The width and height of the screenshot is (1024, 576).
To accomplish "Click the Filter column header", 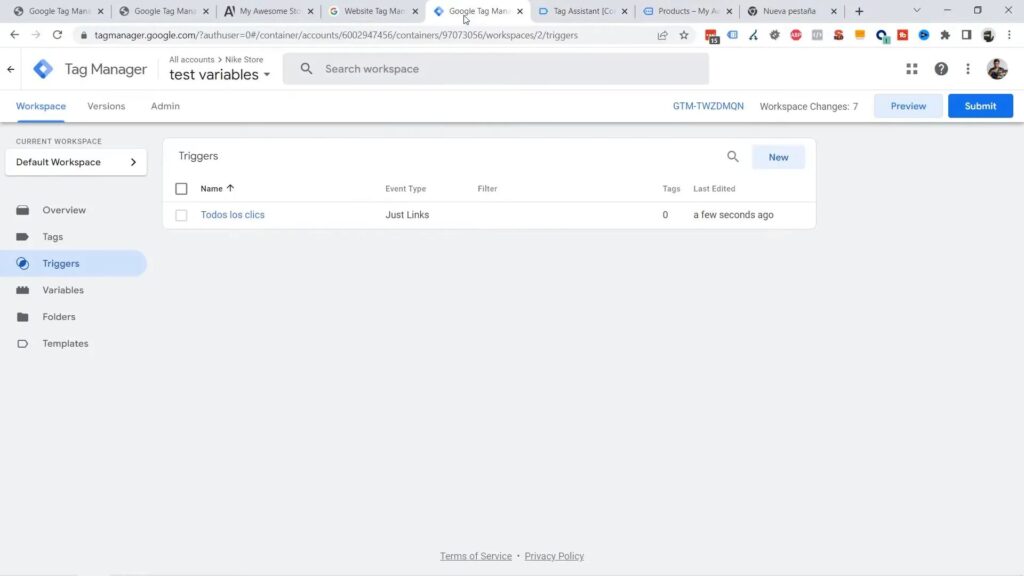I will [487, 189].
